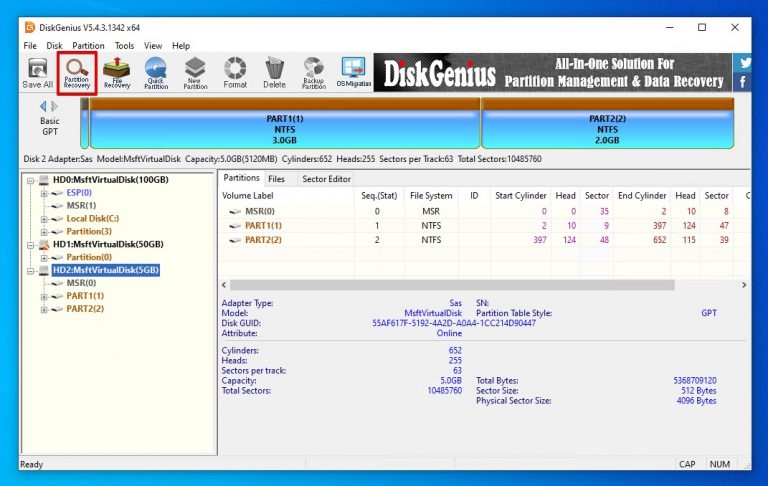Switch to the Sector Editor tab
This screenshot has height=486, width=768.
[326, 179]
